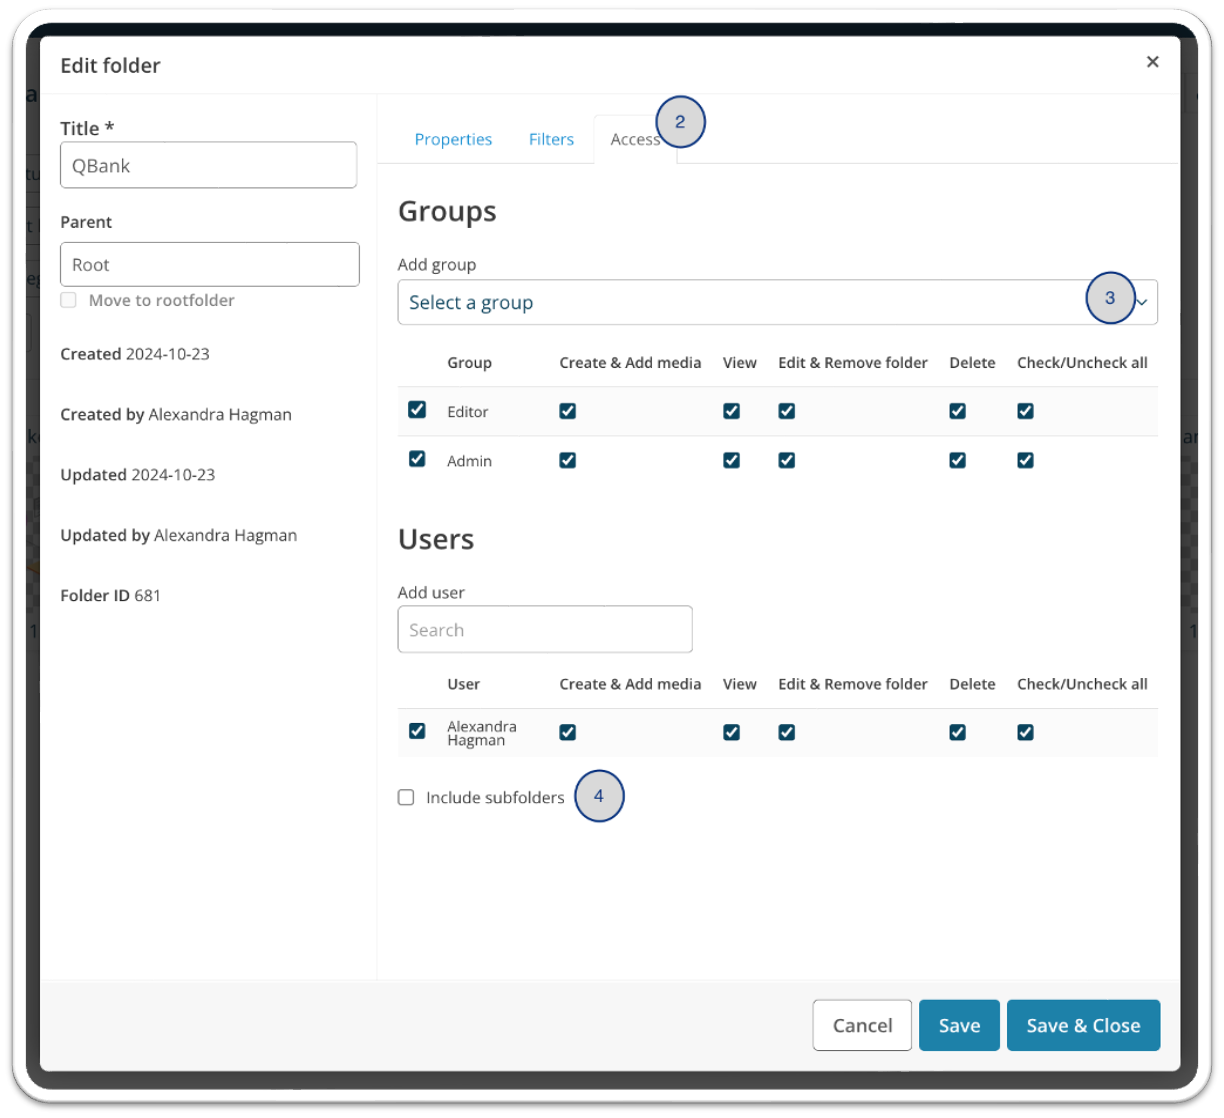Click the Created 2024-10-23 text
The width and height of the screenshot is (1224, 1118).
tap(135, 354)
